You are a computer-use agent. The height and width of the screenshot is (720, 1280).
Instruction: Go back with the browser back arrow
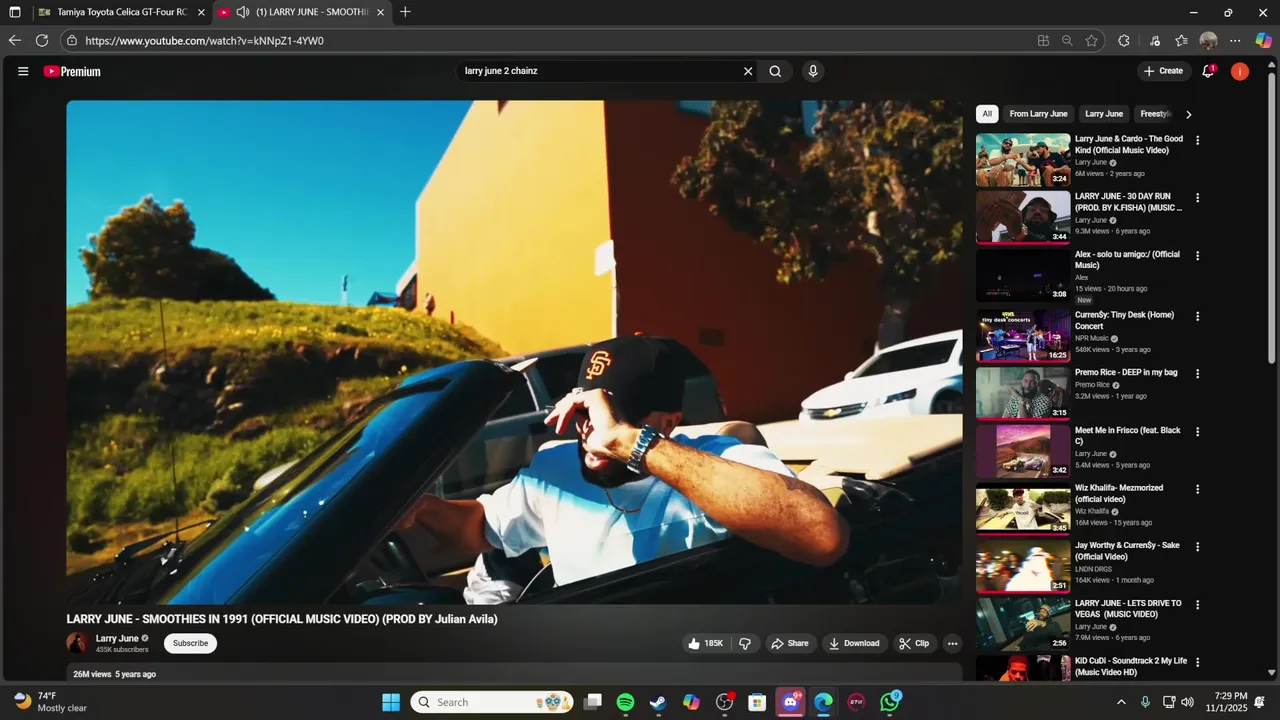click(x=14, y=41)
